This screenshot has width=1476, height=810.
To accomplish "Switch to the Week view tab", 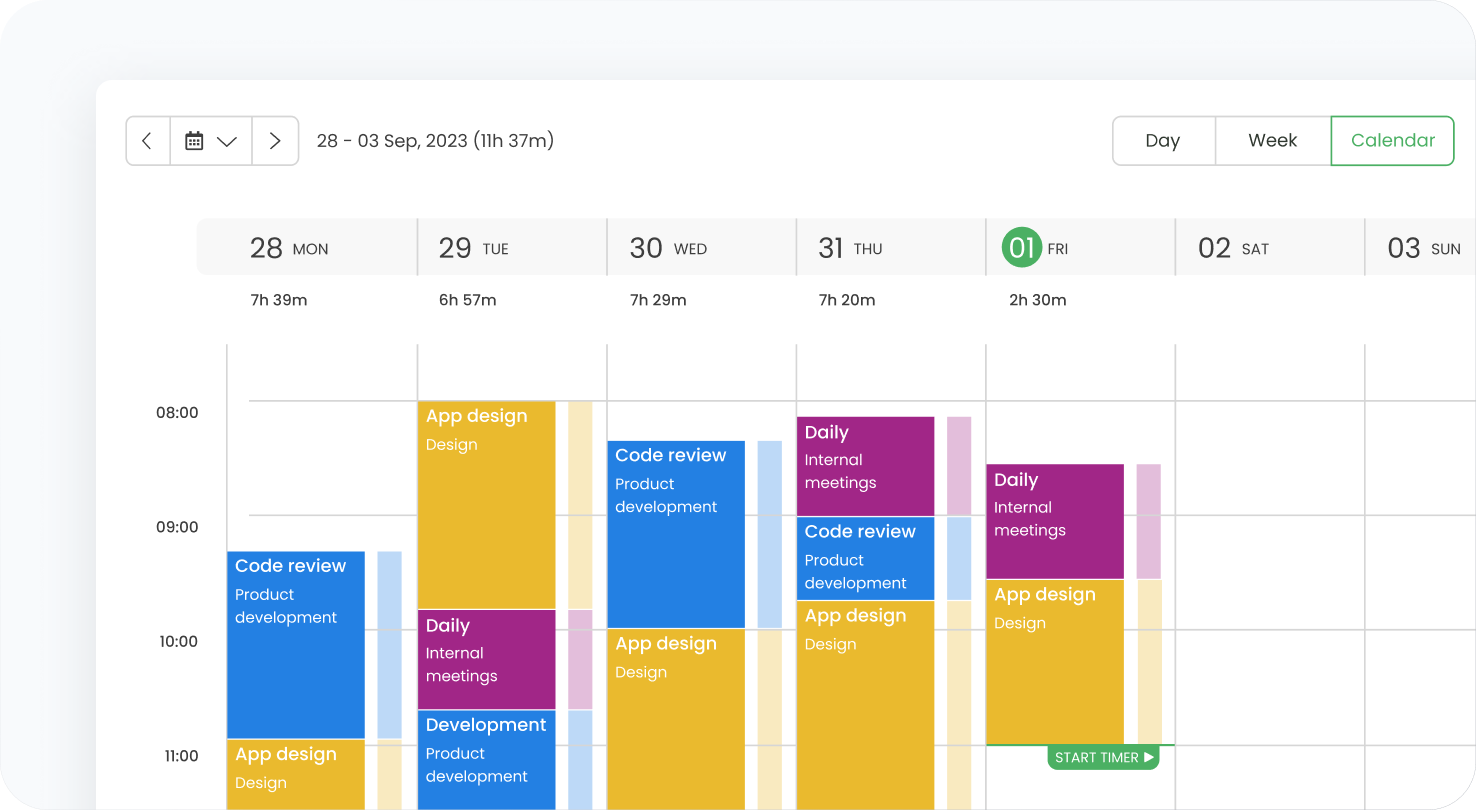I will tap(1272, 141).
